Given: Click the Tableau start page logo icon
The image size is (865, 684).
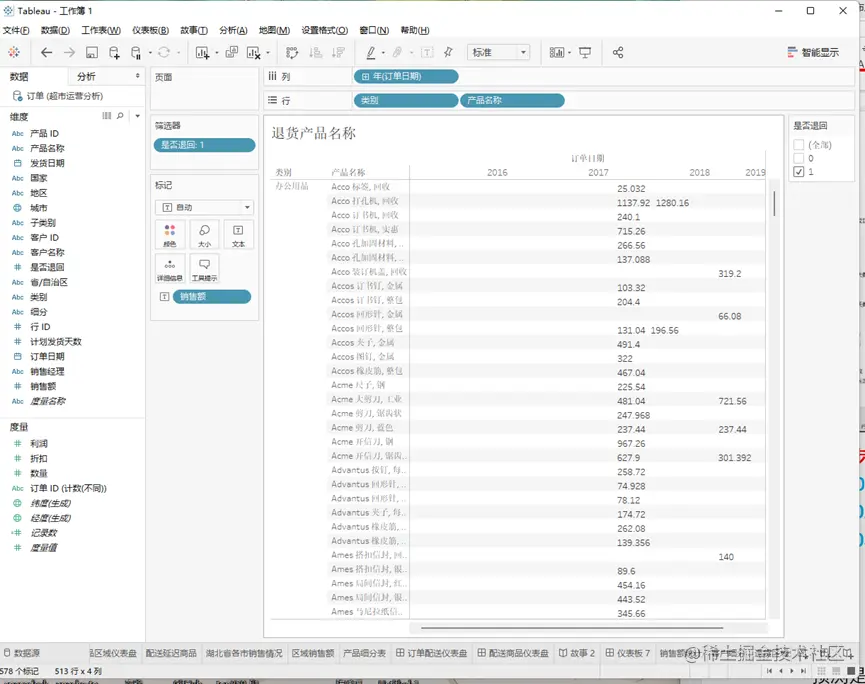Looking at the screenshot, I should point(14,52).
